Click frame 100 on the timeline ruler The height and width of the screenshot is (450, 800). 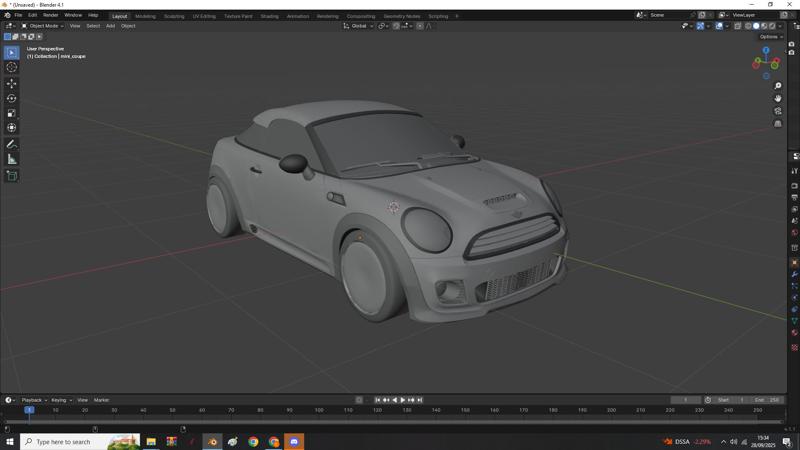319,410
